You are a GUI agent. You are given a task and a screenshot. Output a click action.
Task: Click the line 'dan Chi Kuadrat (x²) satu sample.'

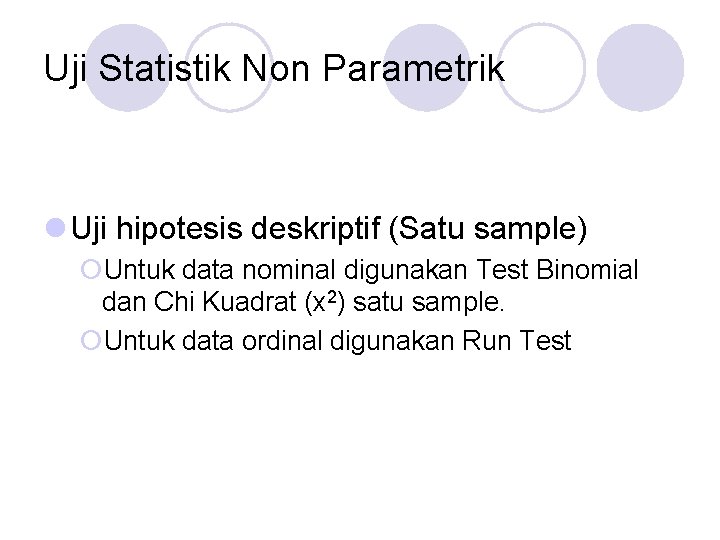click(x=303, y=302)
